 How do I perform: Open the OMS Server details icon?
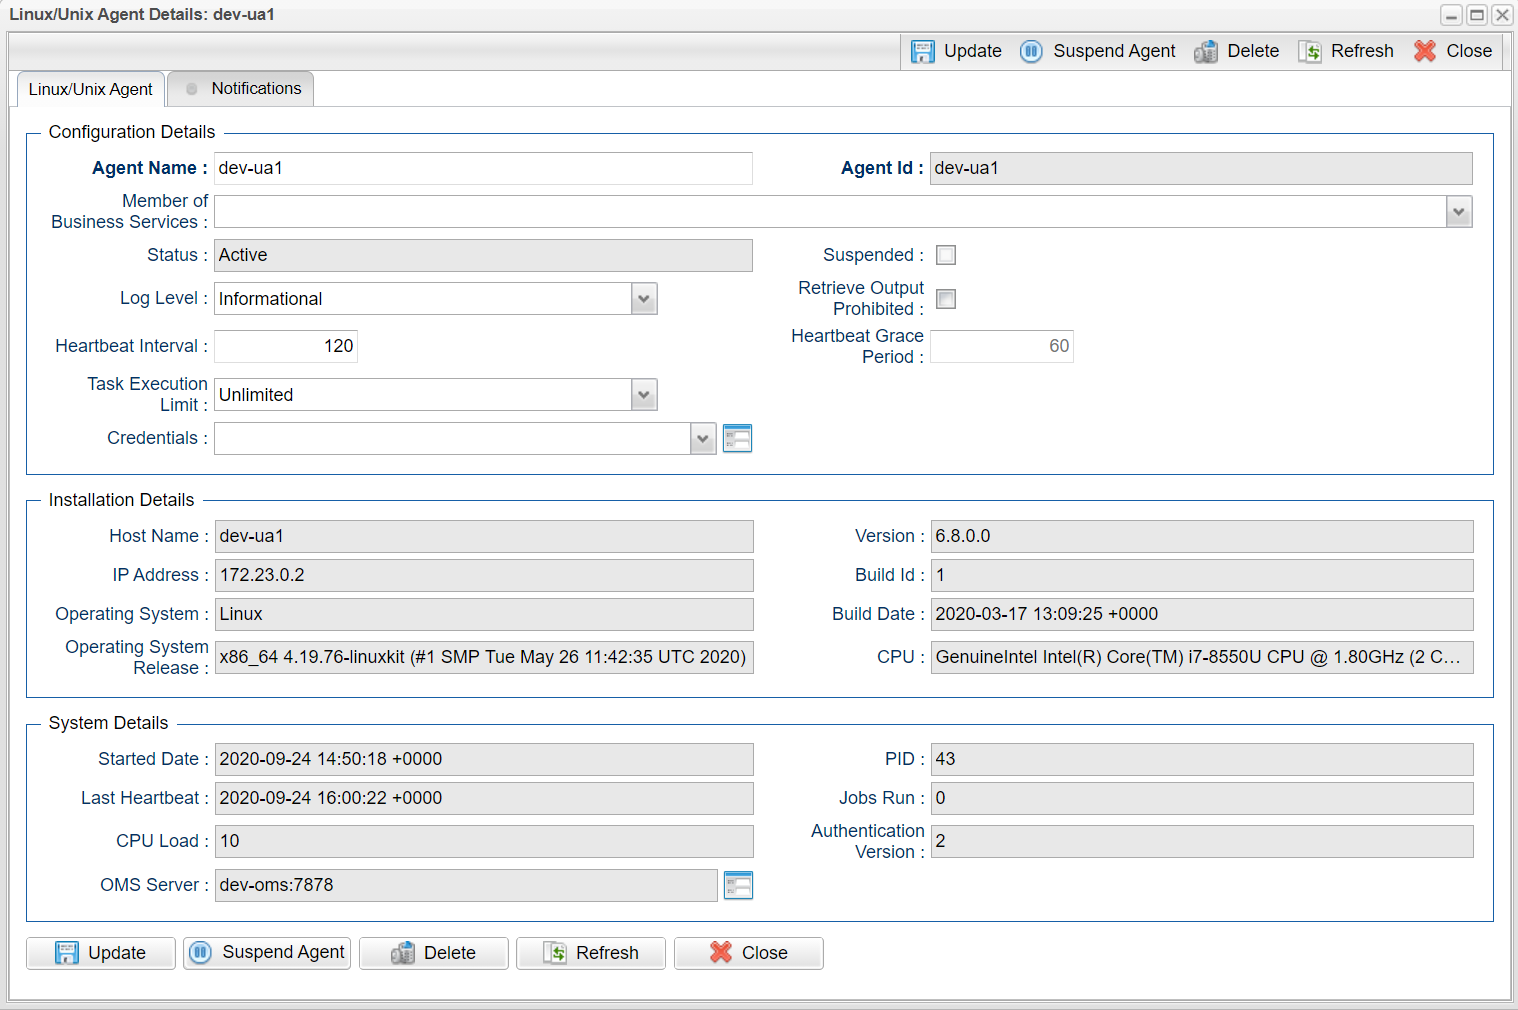738,886
